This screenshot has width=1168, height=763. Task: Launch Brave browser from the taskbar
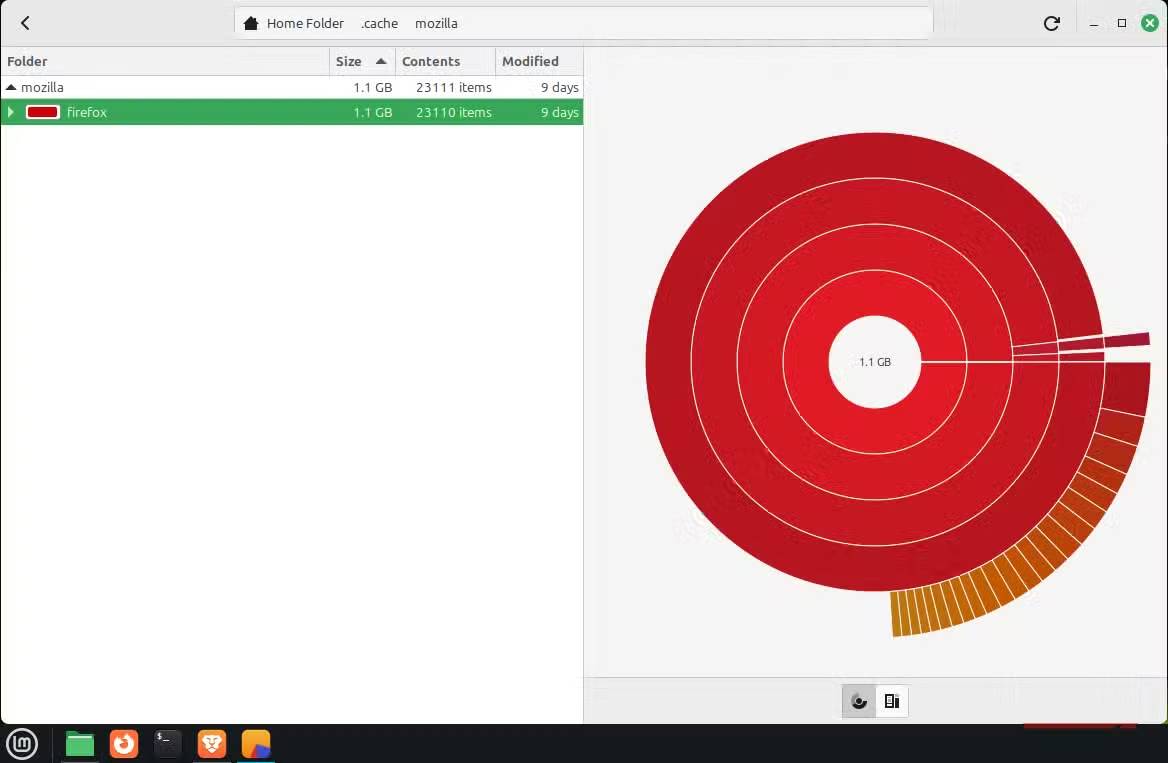212,744
